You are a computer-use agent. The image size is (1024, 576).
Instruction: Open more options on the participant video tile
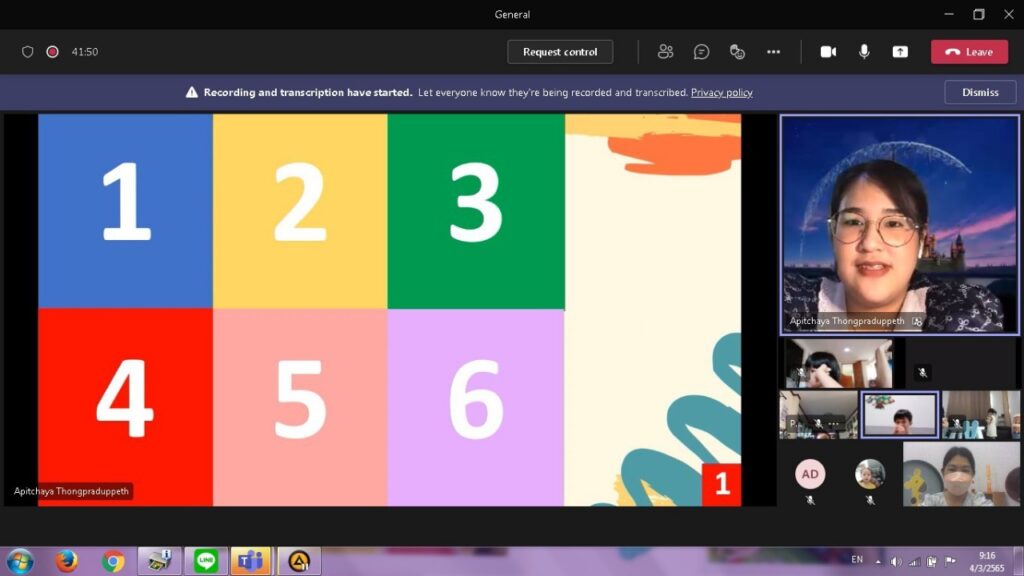pyautogui.click(x=833, y=424)
